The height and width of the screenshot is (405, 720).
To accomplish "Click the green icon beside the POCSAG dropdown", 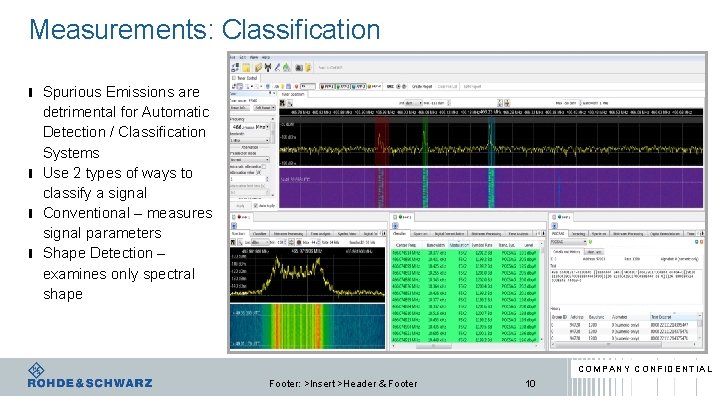I will coord(591,242).
